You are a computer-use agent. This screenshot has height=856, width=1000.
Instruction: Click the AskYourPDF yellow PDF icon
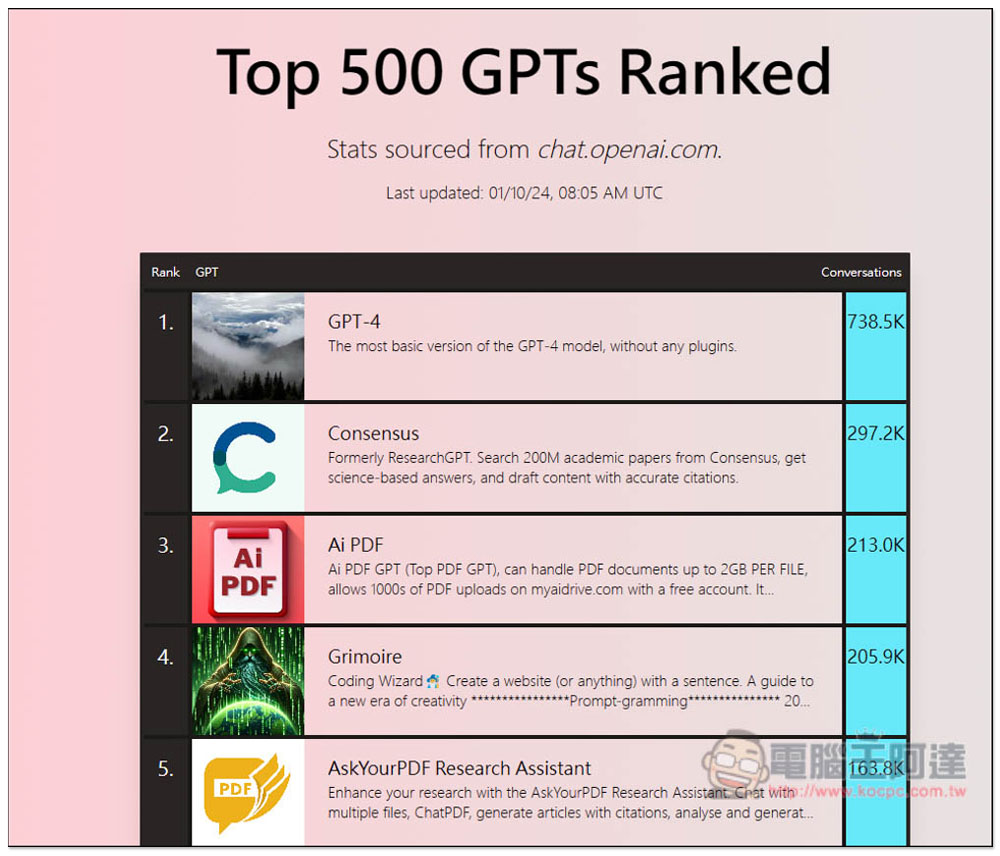pos(247,792)
